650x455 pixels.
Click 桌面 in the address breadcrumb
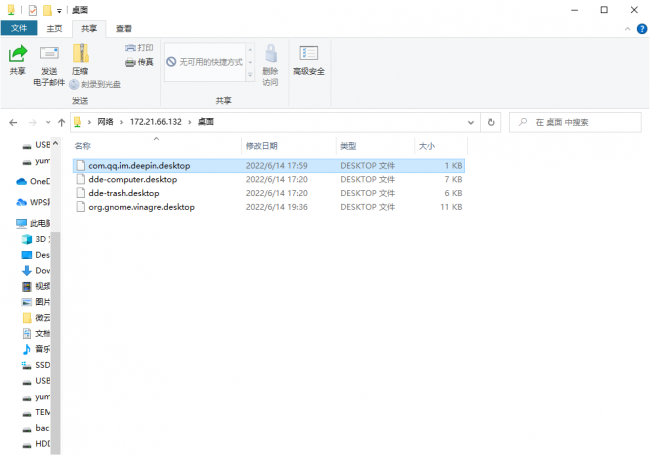206,121
